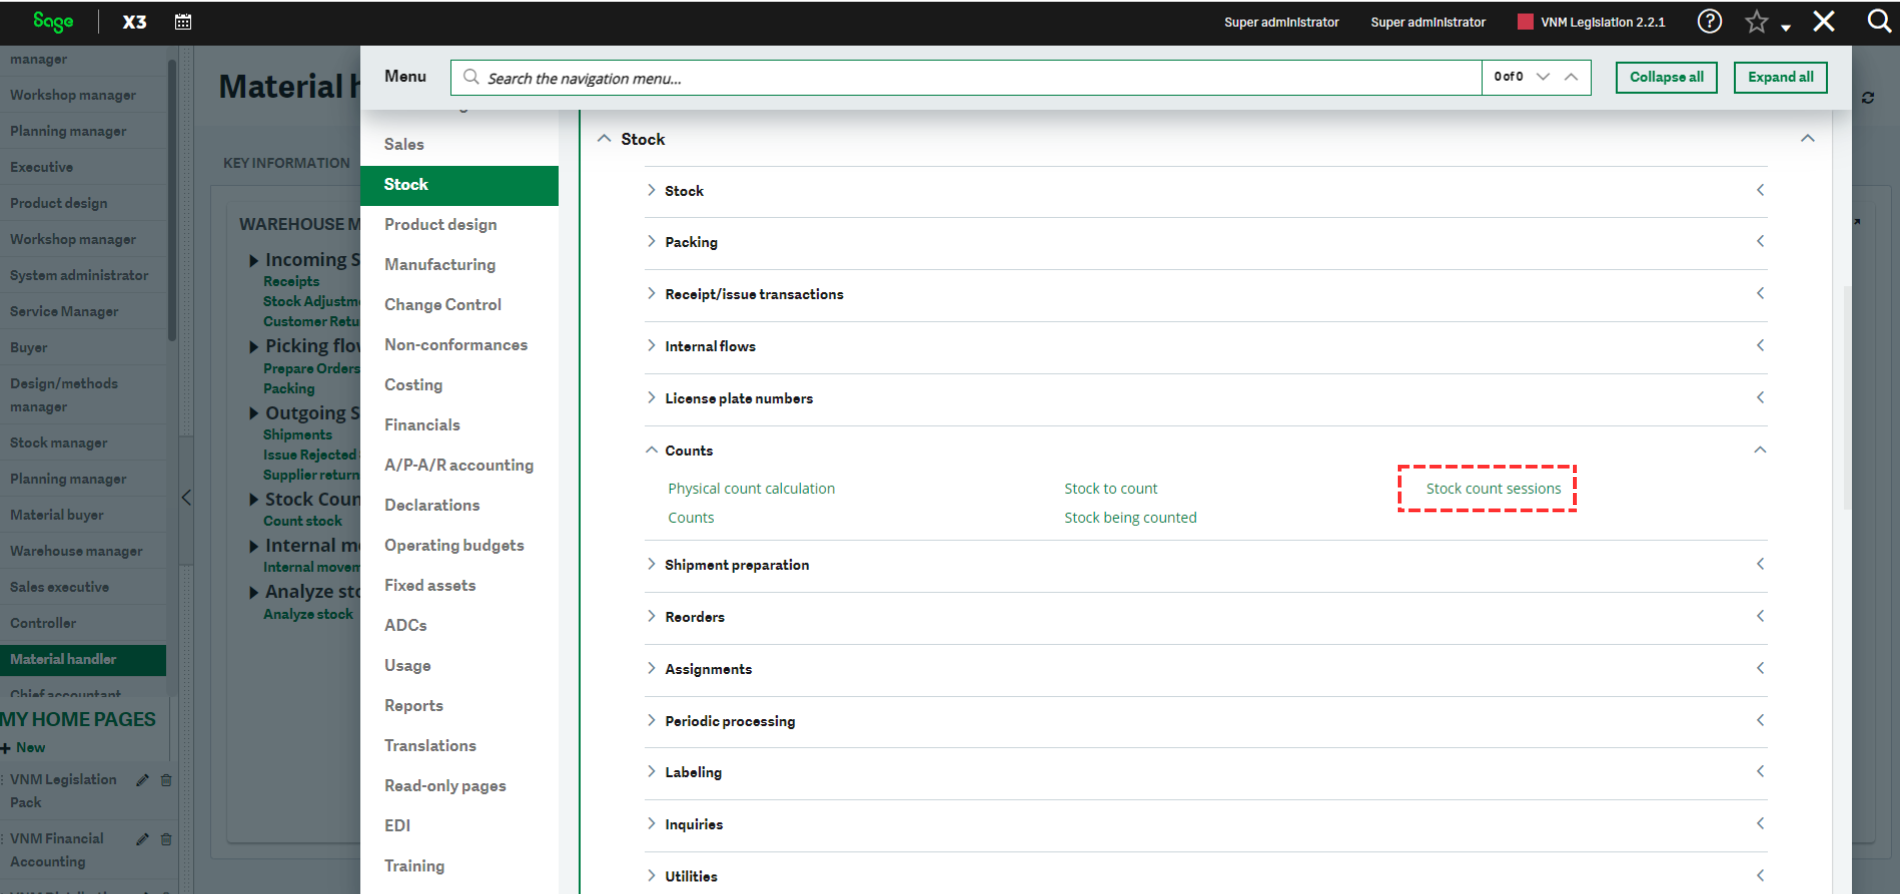Go to next search result arrow

coord(1543,77)
